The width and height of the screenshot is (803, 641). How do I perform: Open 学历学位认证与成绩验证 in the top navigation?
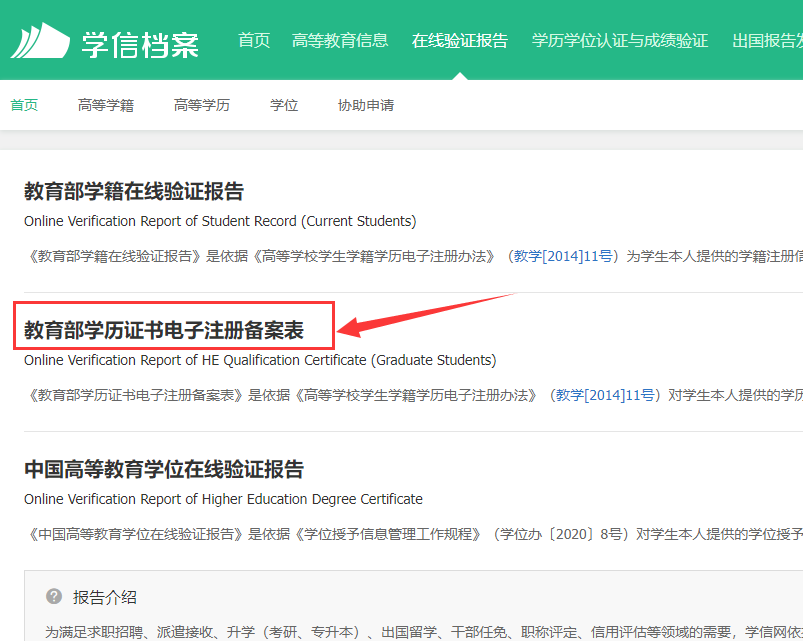tap(620, 40)
